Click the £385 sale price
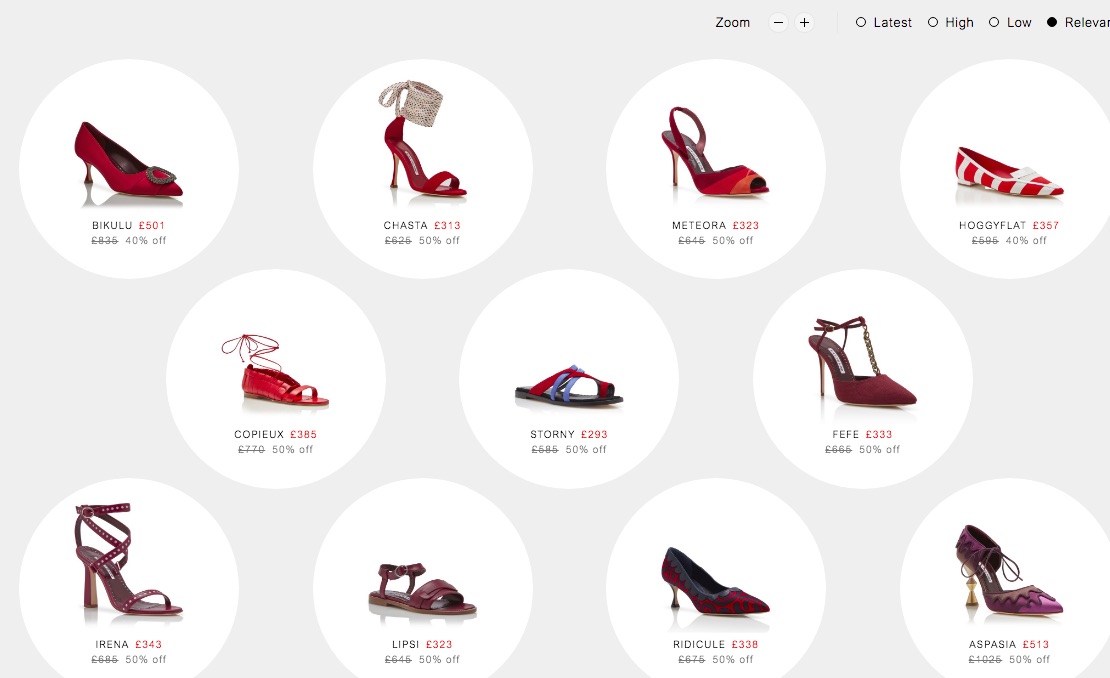This screenshot has height=678, width=1110. click(303, 435)
